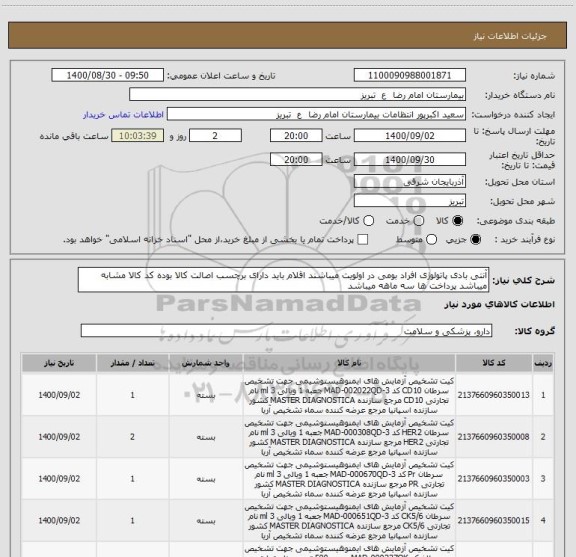Viewport: 576px width, 557px height.
Task: Select the کالا radio button
Action: pos(458,221)
